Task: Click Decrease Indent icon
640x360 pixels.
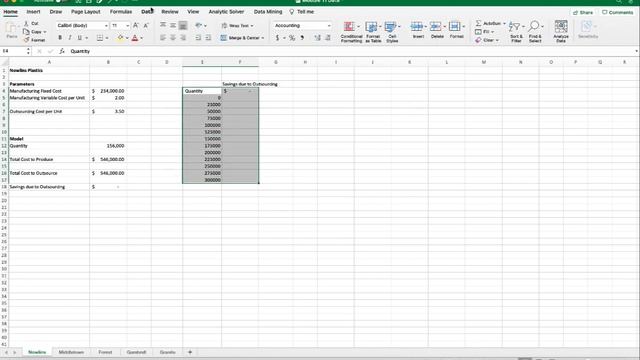Action: click(198, 38)
